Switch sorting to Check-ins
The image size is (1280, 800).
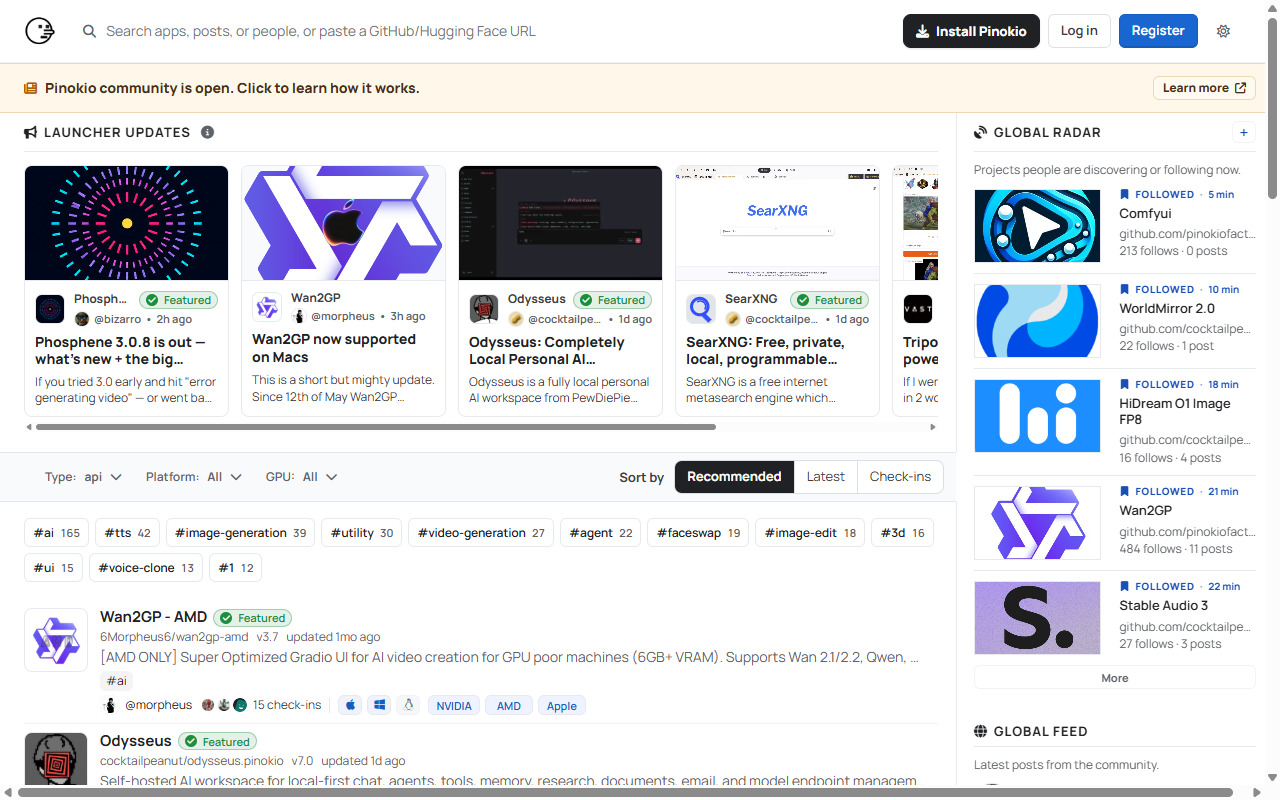pos(900,477)
